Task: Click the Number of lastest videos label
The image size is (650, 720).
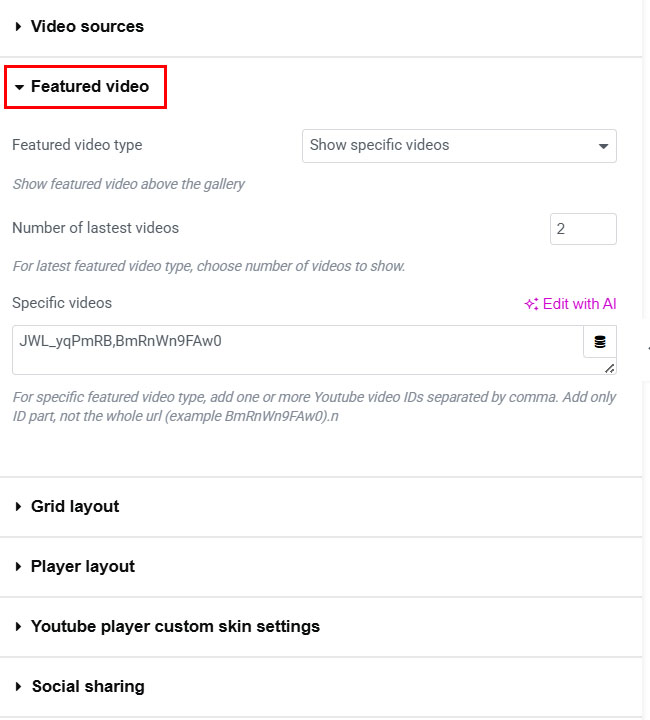Action: coord(95,228)
